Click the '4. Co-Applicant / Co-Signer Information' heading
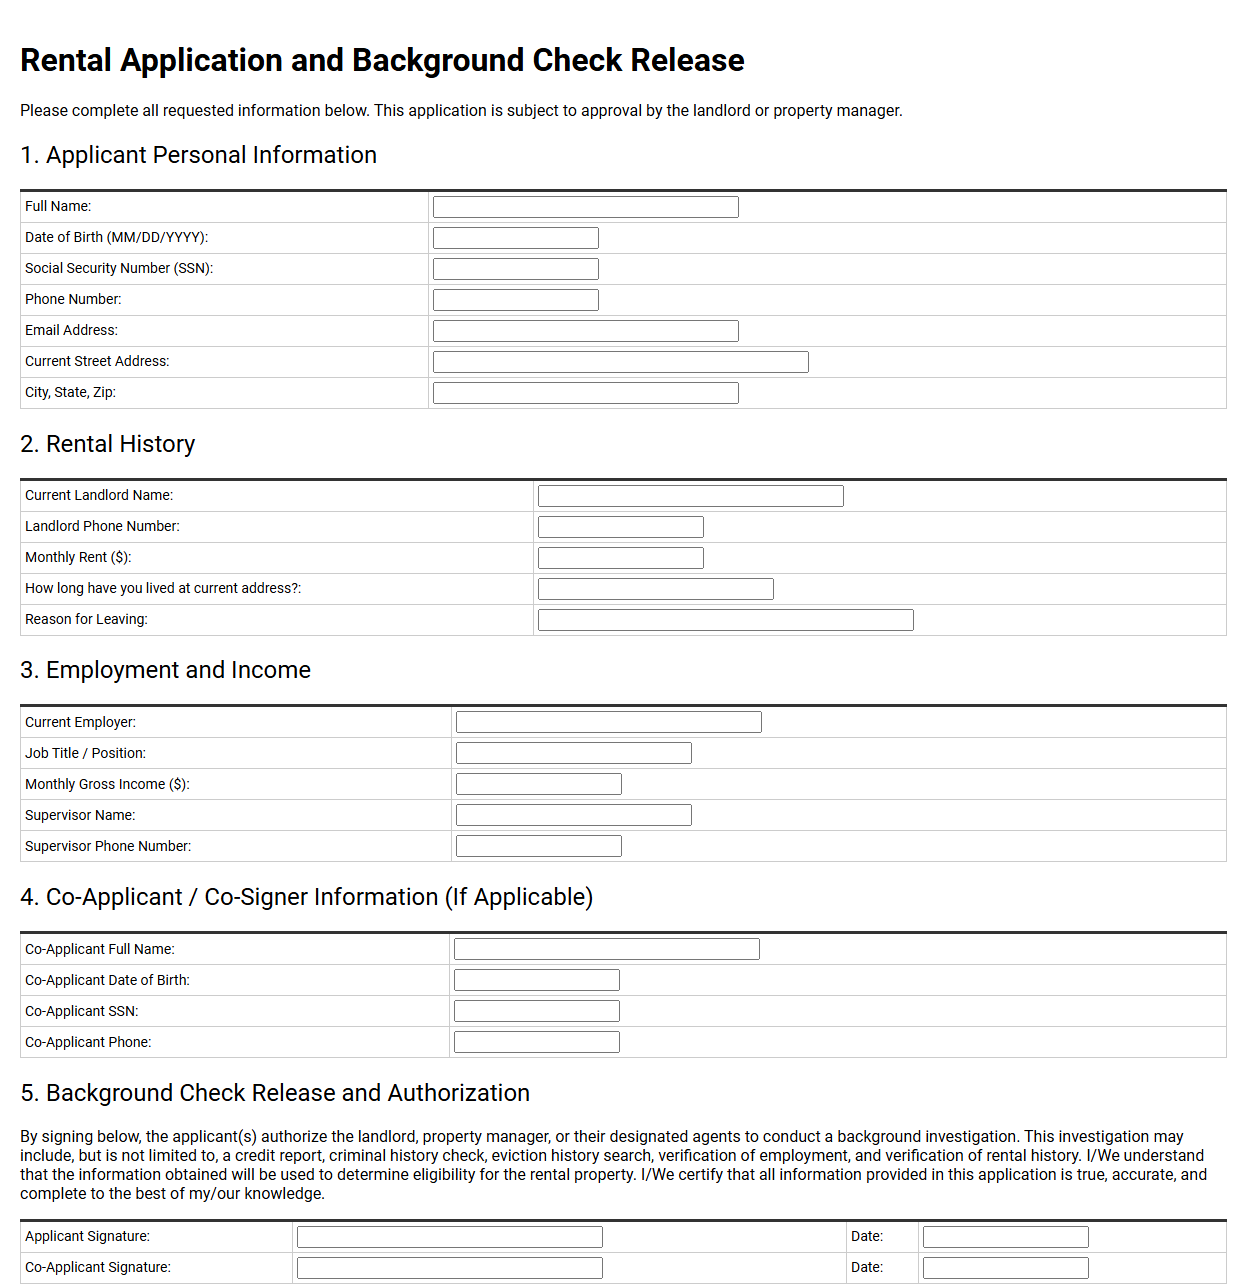 pyautogui.click(x=306, y=897)
